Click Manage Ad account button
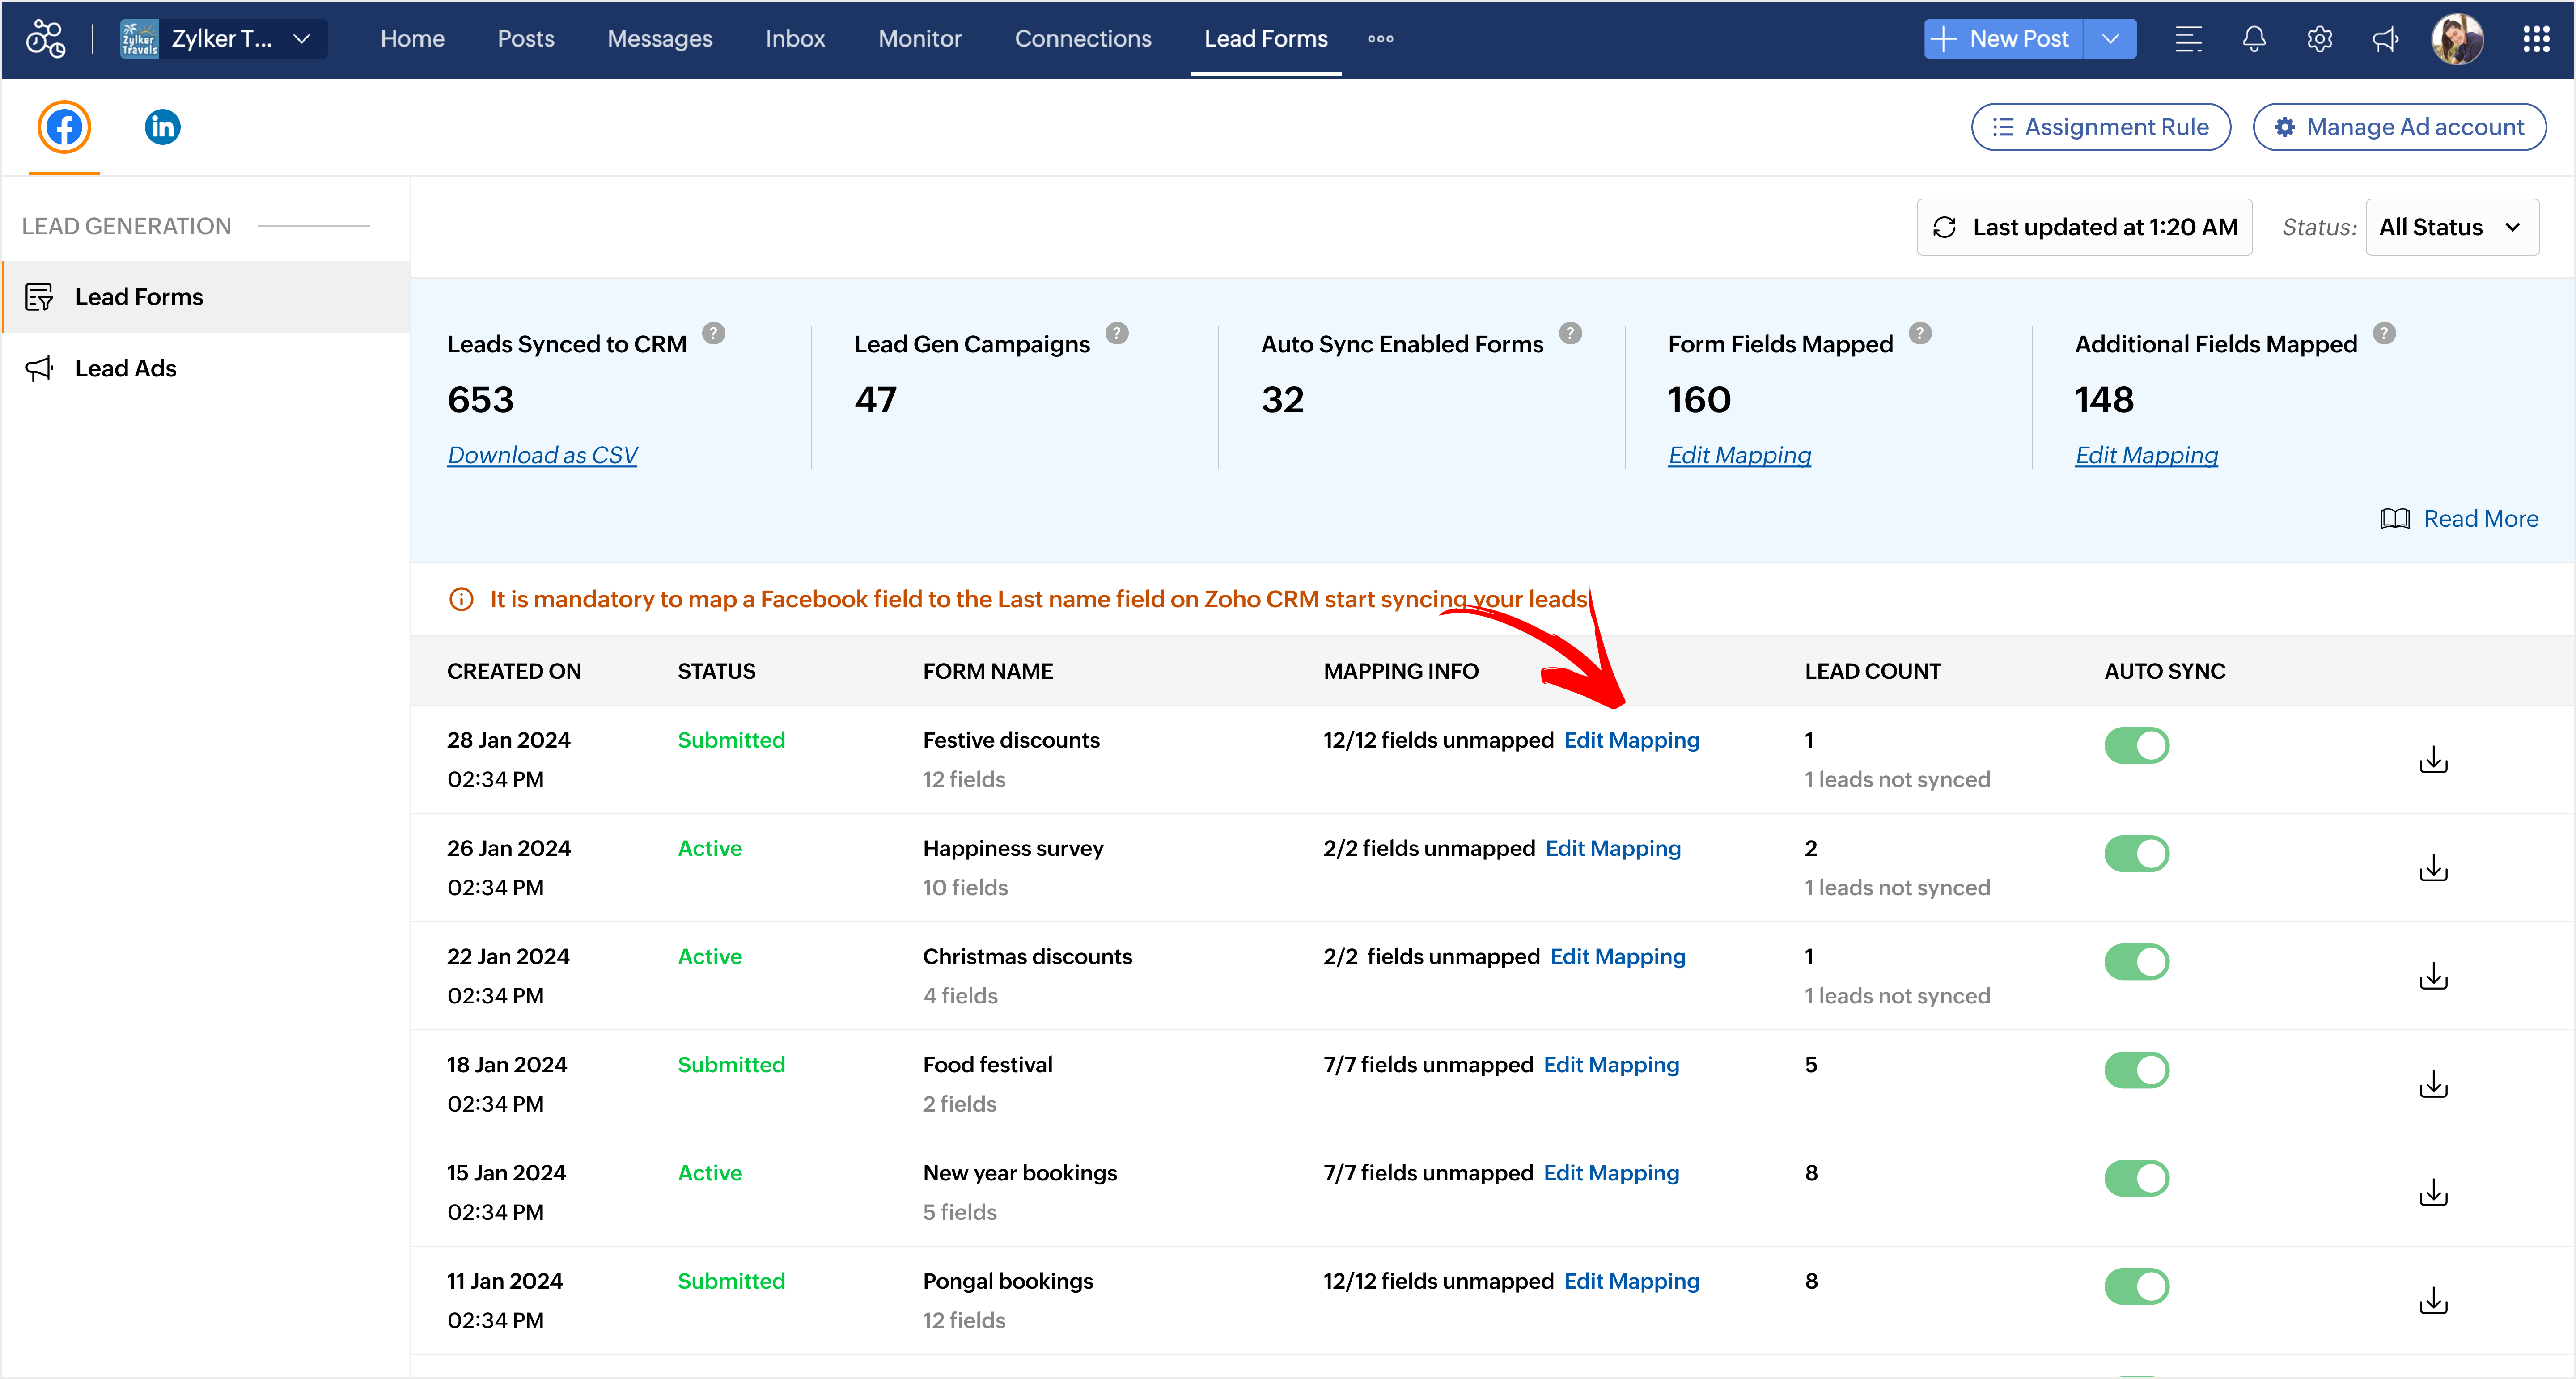The width and height of the screenshot is (2576, 1379). click(2399, 127)
